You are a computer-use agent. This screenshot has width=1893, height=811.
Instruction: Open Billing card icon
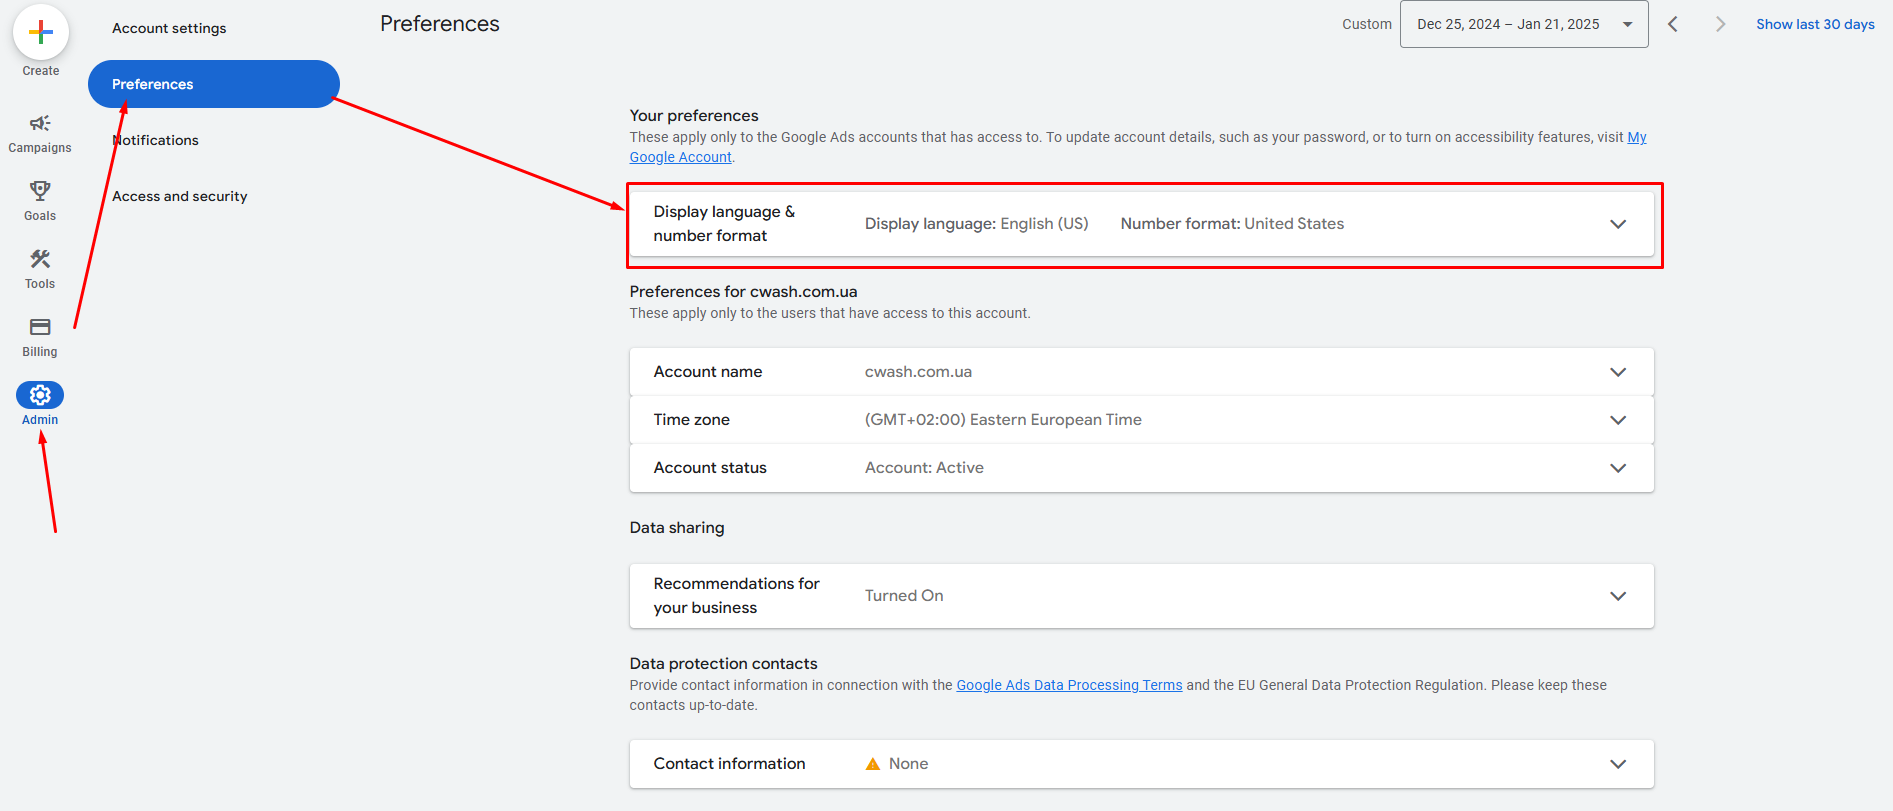point(40,327)
